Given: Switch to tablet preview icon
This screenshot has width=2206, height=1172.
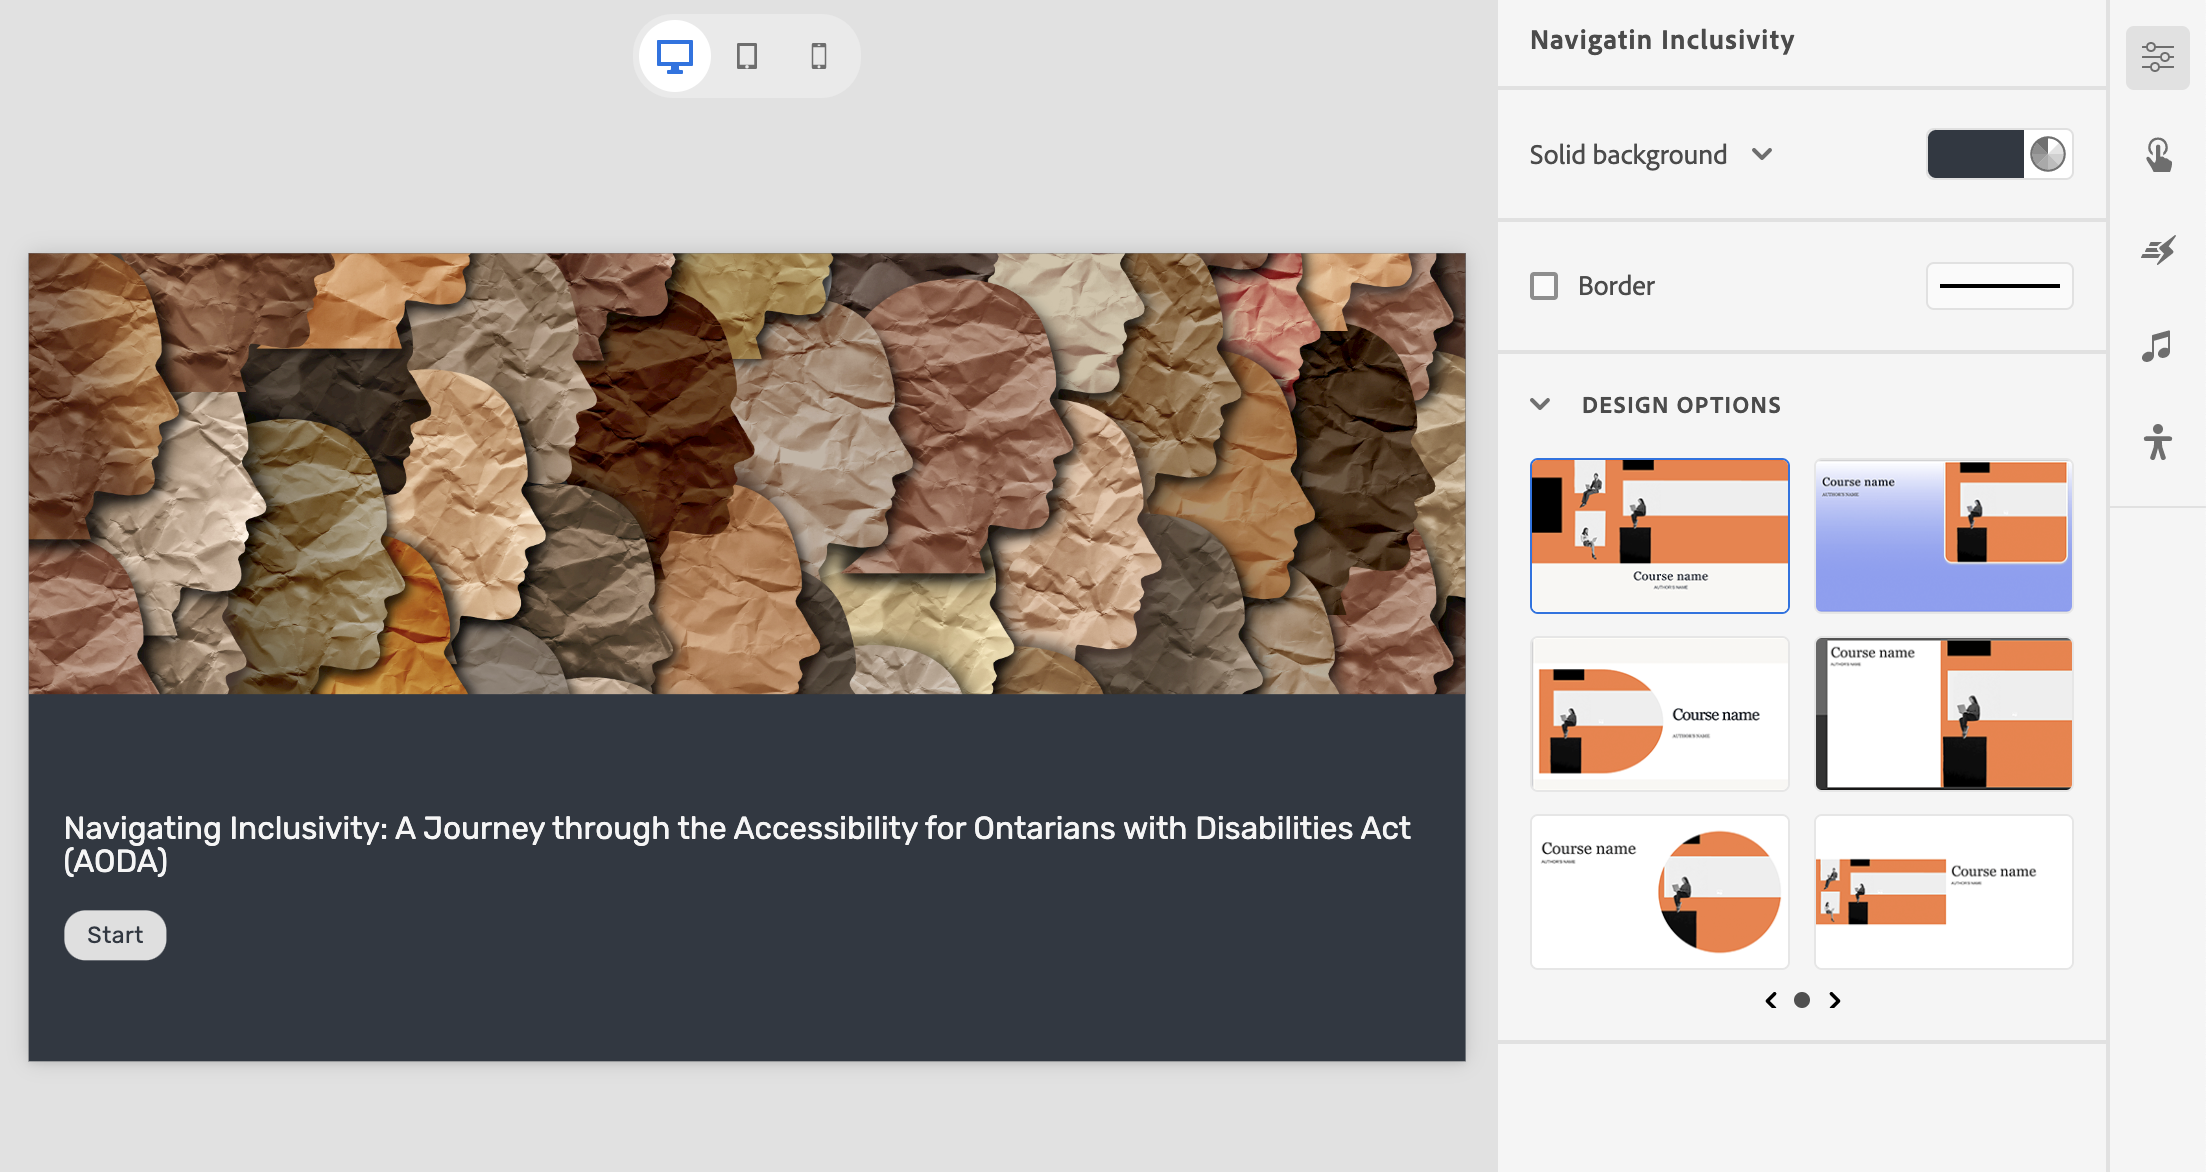Looking at the screenshot, I should (x=747, y=56).
